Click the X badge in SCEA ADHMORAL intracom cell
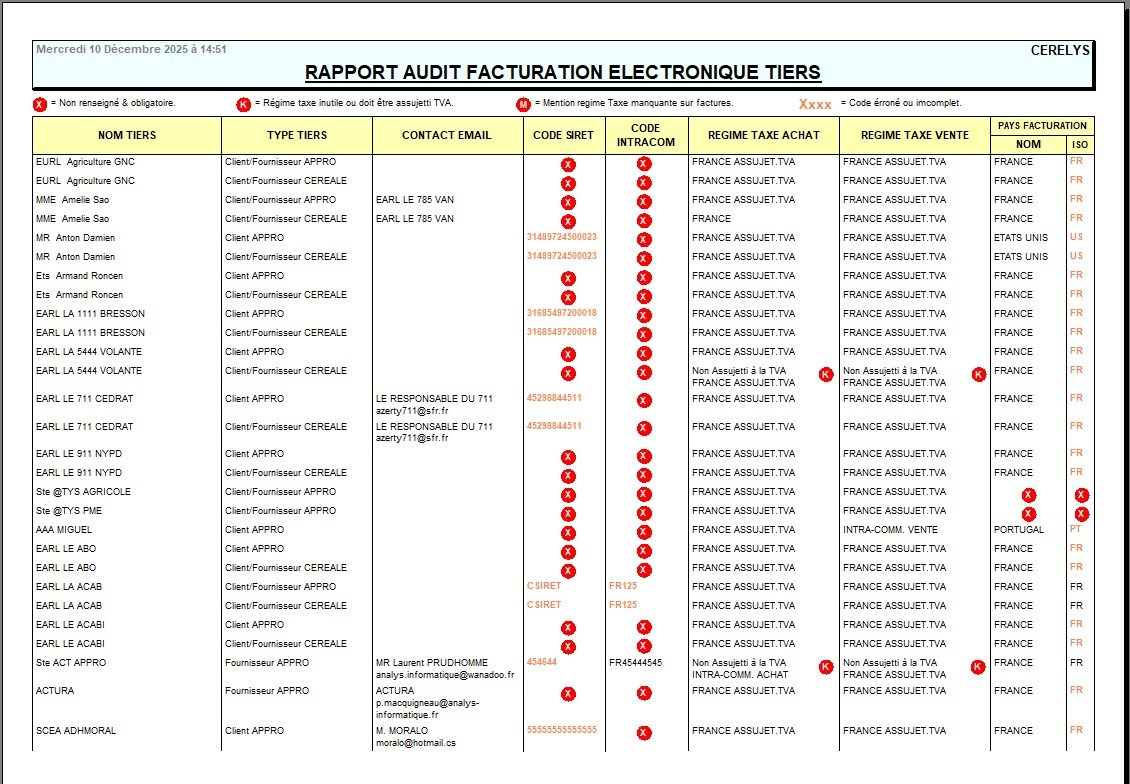The image size is (1130, 784). [644, 733]
